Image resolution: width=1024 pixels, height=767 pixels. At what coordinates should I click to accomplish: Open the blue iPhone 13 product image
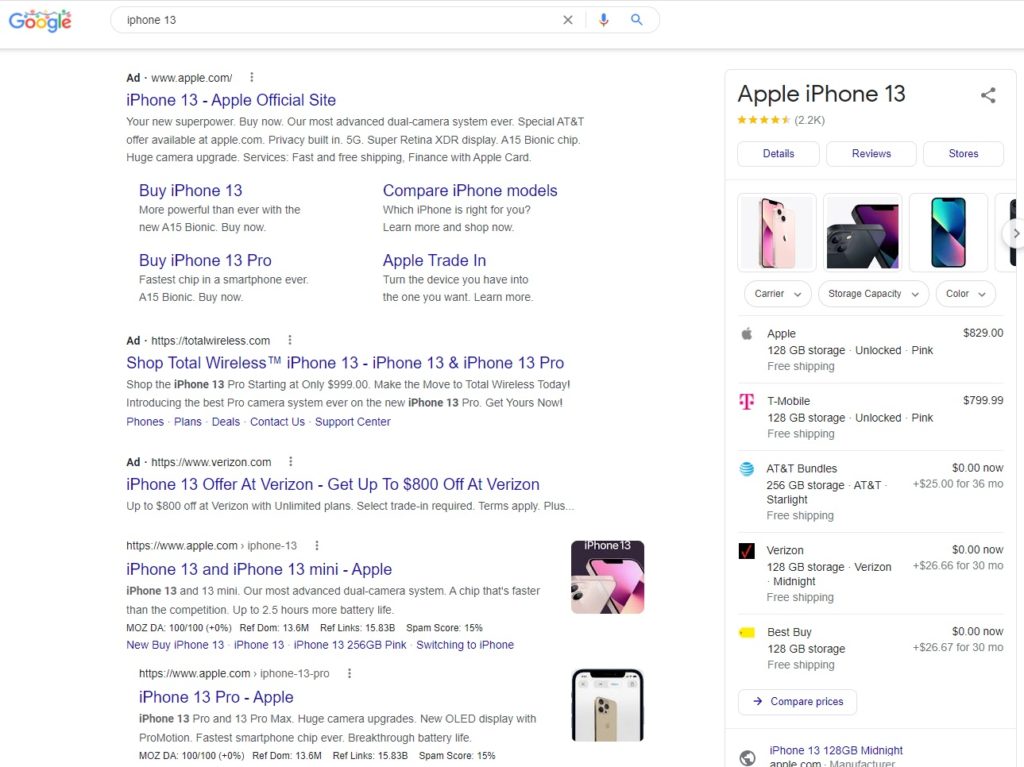pos(948,233)
